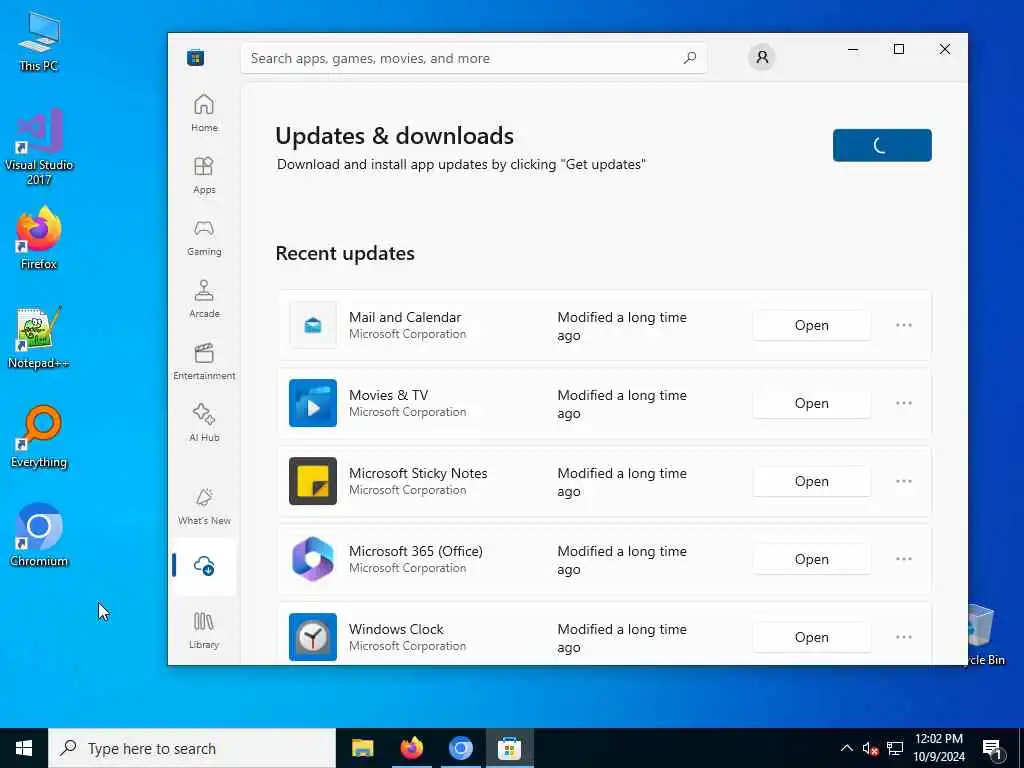Open Chromium from taskbar
The width and height of the screenshot is (1024, 768).
pos(460,748)
